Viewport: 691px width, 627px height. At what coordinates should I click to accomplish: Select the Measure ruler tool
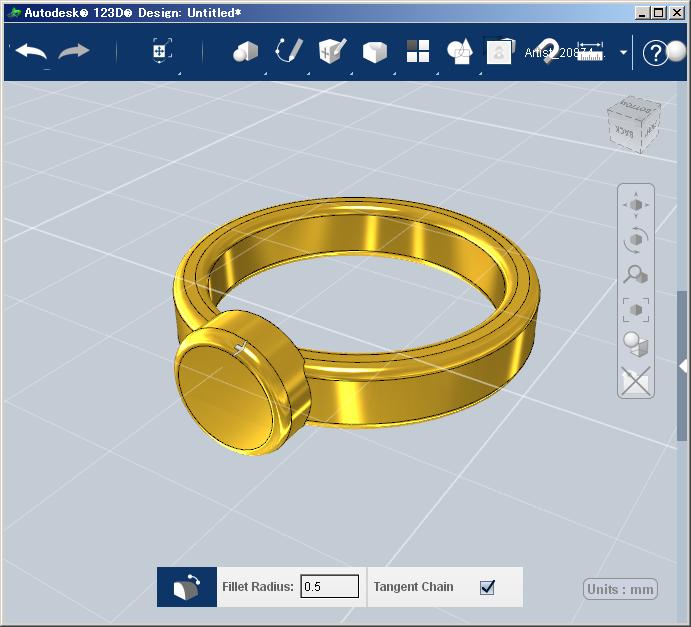tap(590, 52)
